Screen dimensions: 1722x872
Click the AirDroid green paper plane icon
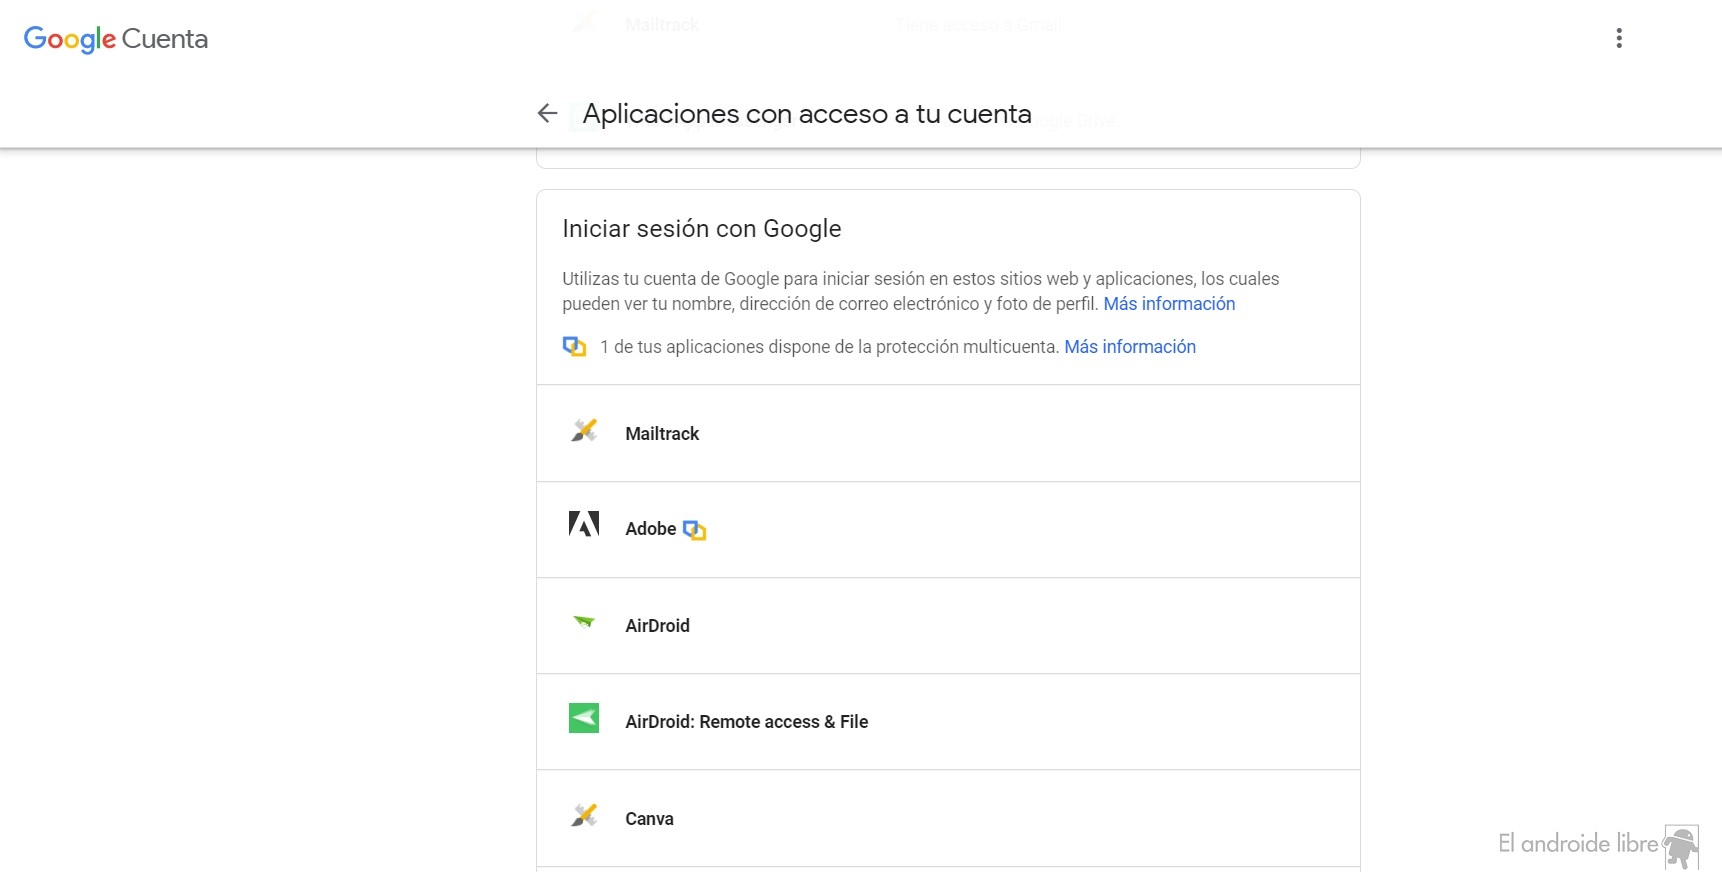tap(584, 622)
